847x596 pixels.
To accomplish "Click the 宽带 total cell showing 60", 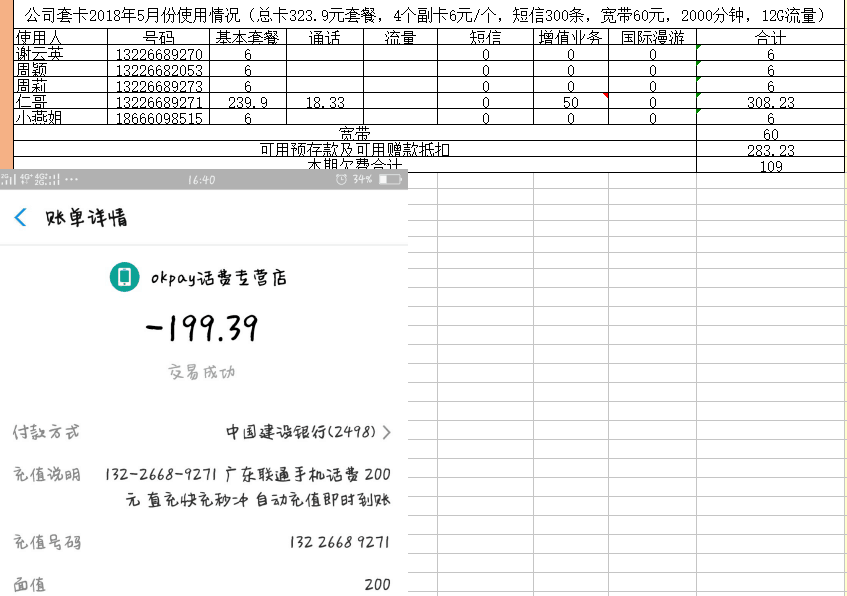I will 770,134.
